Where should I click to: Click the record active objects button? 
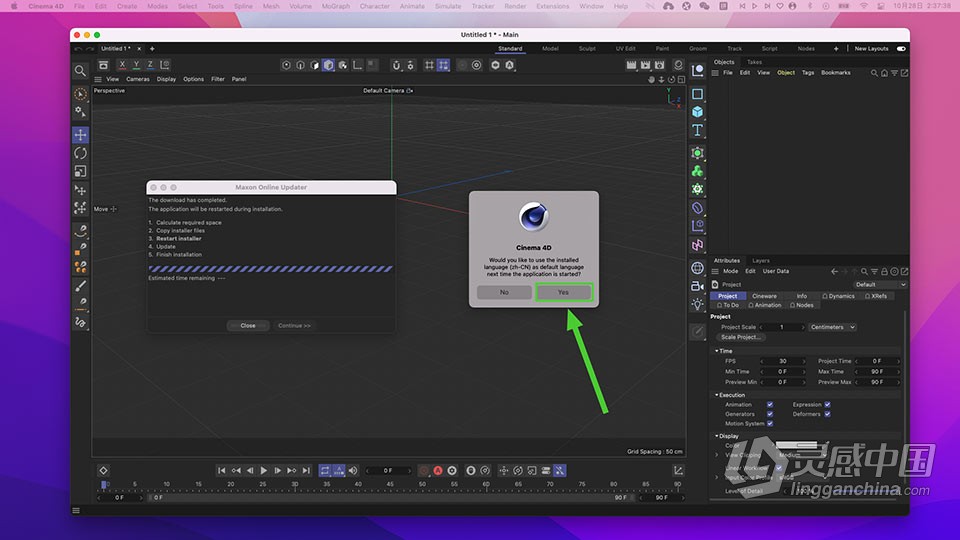click(x=424, y=470)
